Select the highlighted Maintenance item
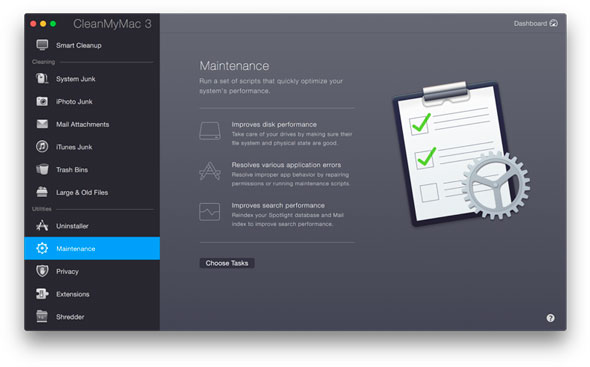The image size is (590, 367). [x=92, y=248]
